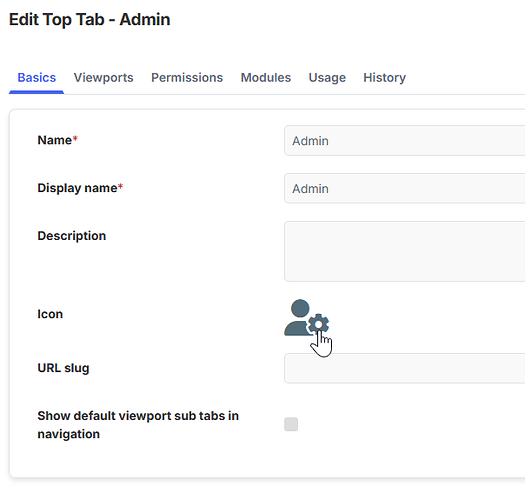
Task: Click the Description label
Action: 72,236
